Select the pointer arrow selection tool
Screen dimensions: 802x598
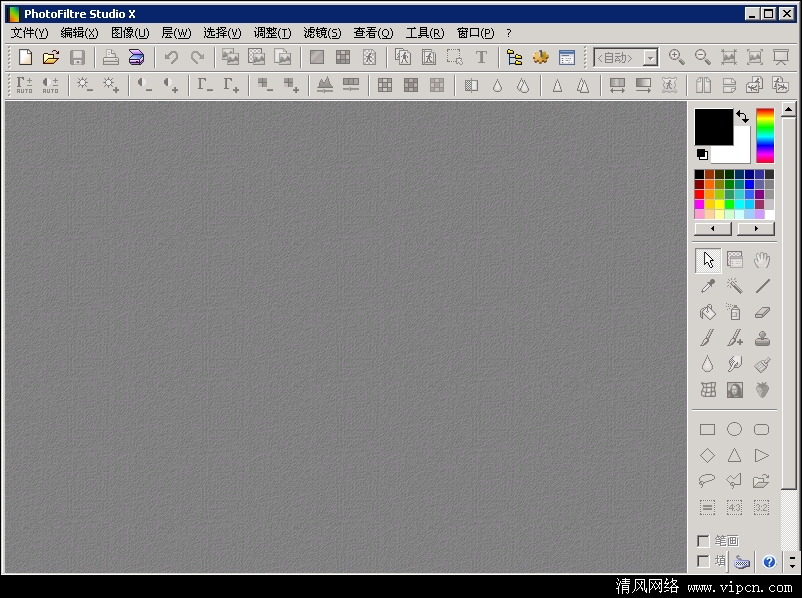coord(708,260)
